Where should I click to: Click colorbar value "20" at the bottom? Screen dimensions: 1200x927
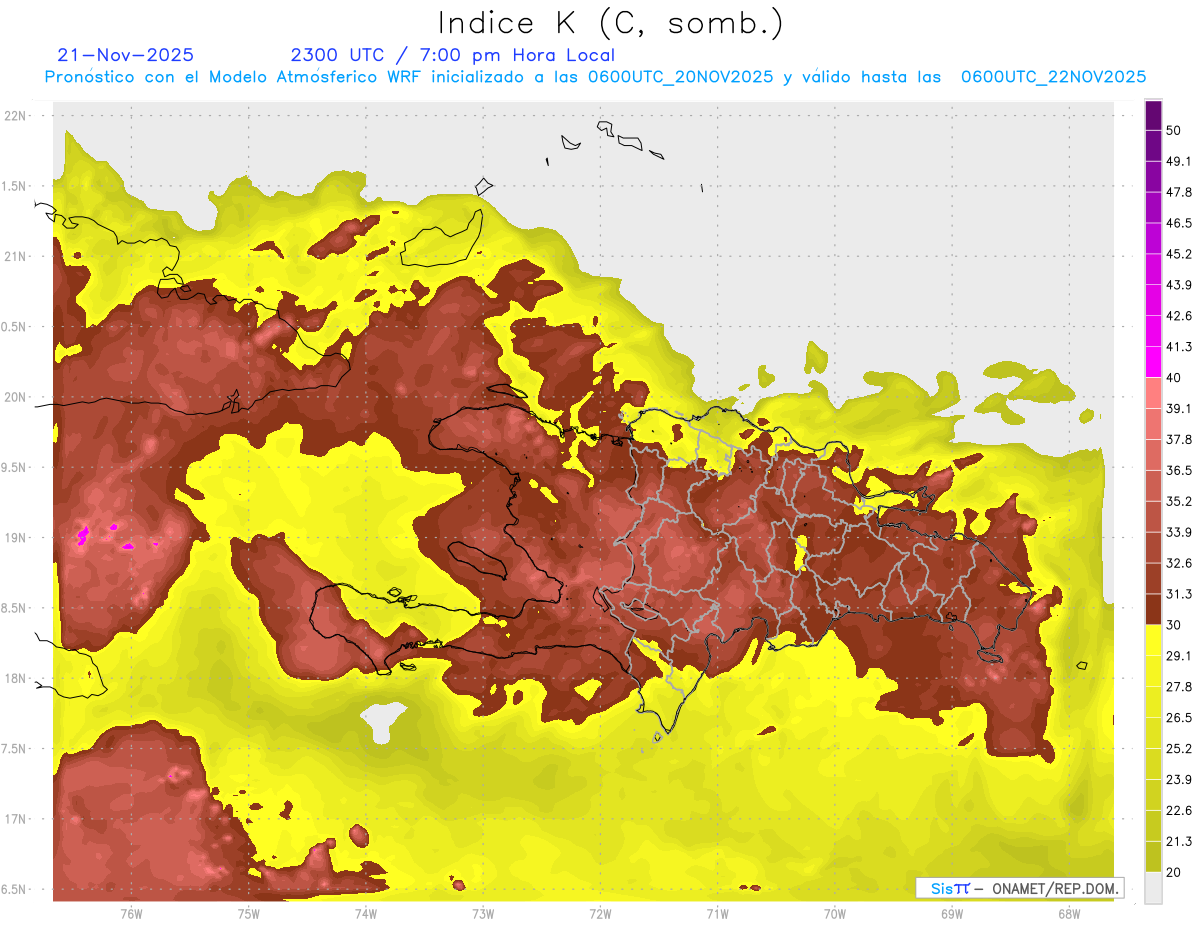1174,872
